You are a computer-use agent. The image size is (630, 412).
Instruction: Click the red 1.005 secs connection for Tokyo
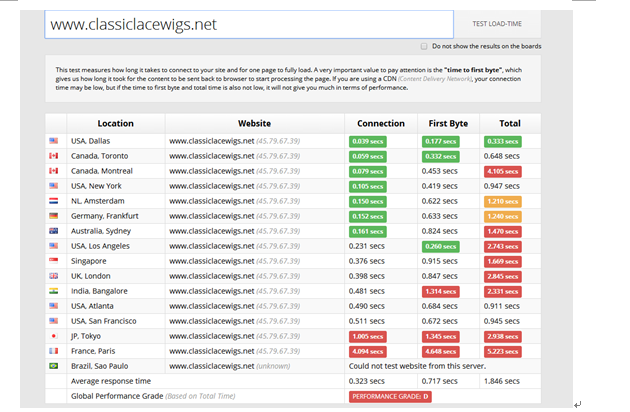click(x=368, y=336)
